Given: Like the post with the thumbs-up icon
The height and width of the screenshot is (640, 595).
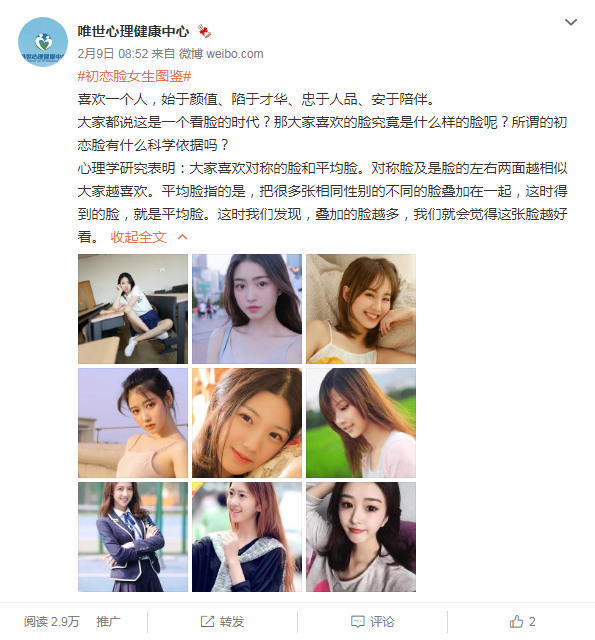Looking at the screenshot, I should (x=516, y=622).
